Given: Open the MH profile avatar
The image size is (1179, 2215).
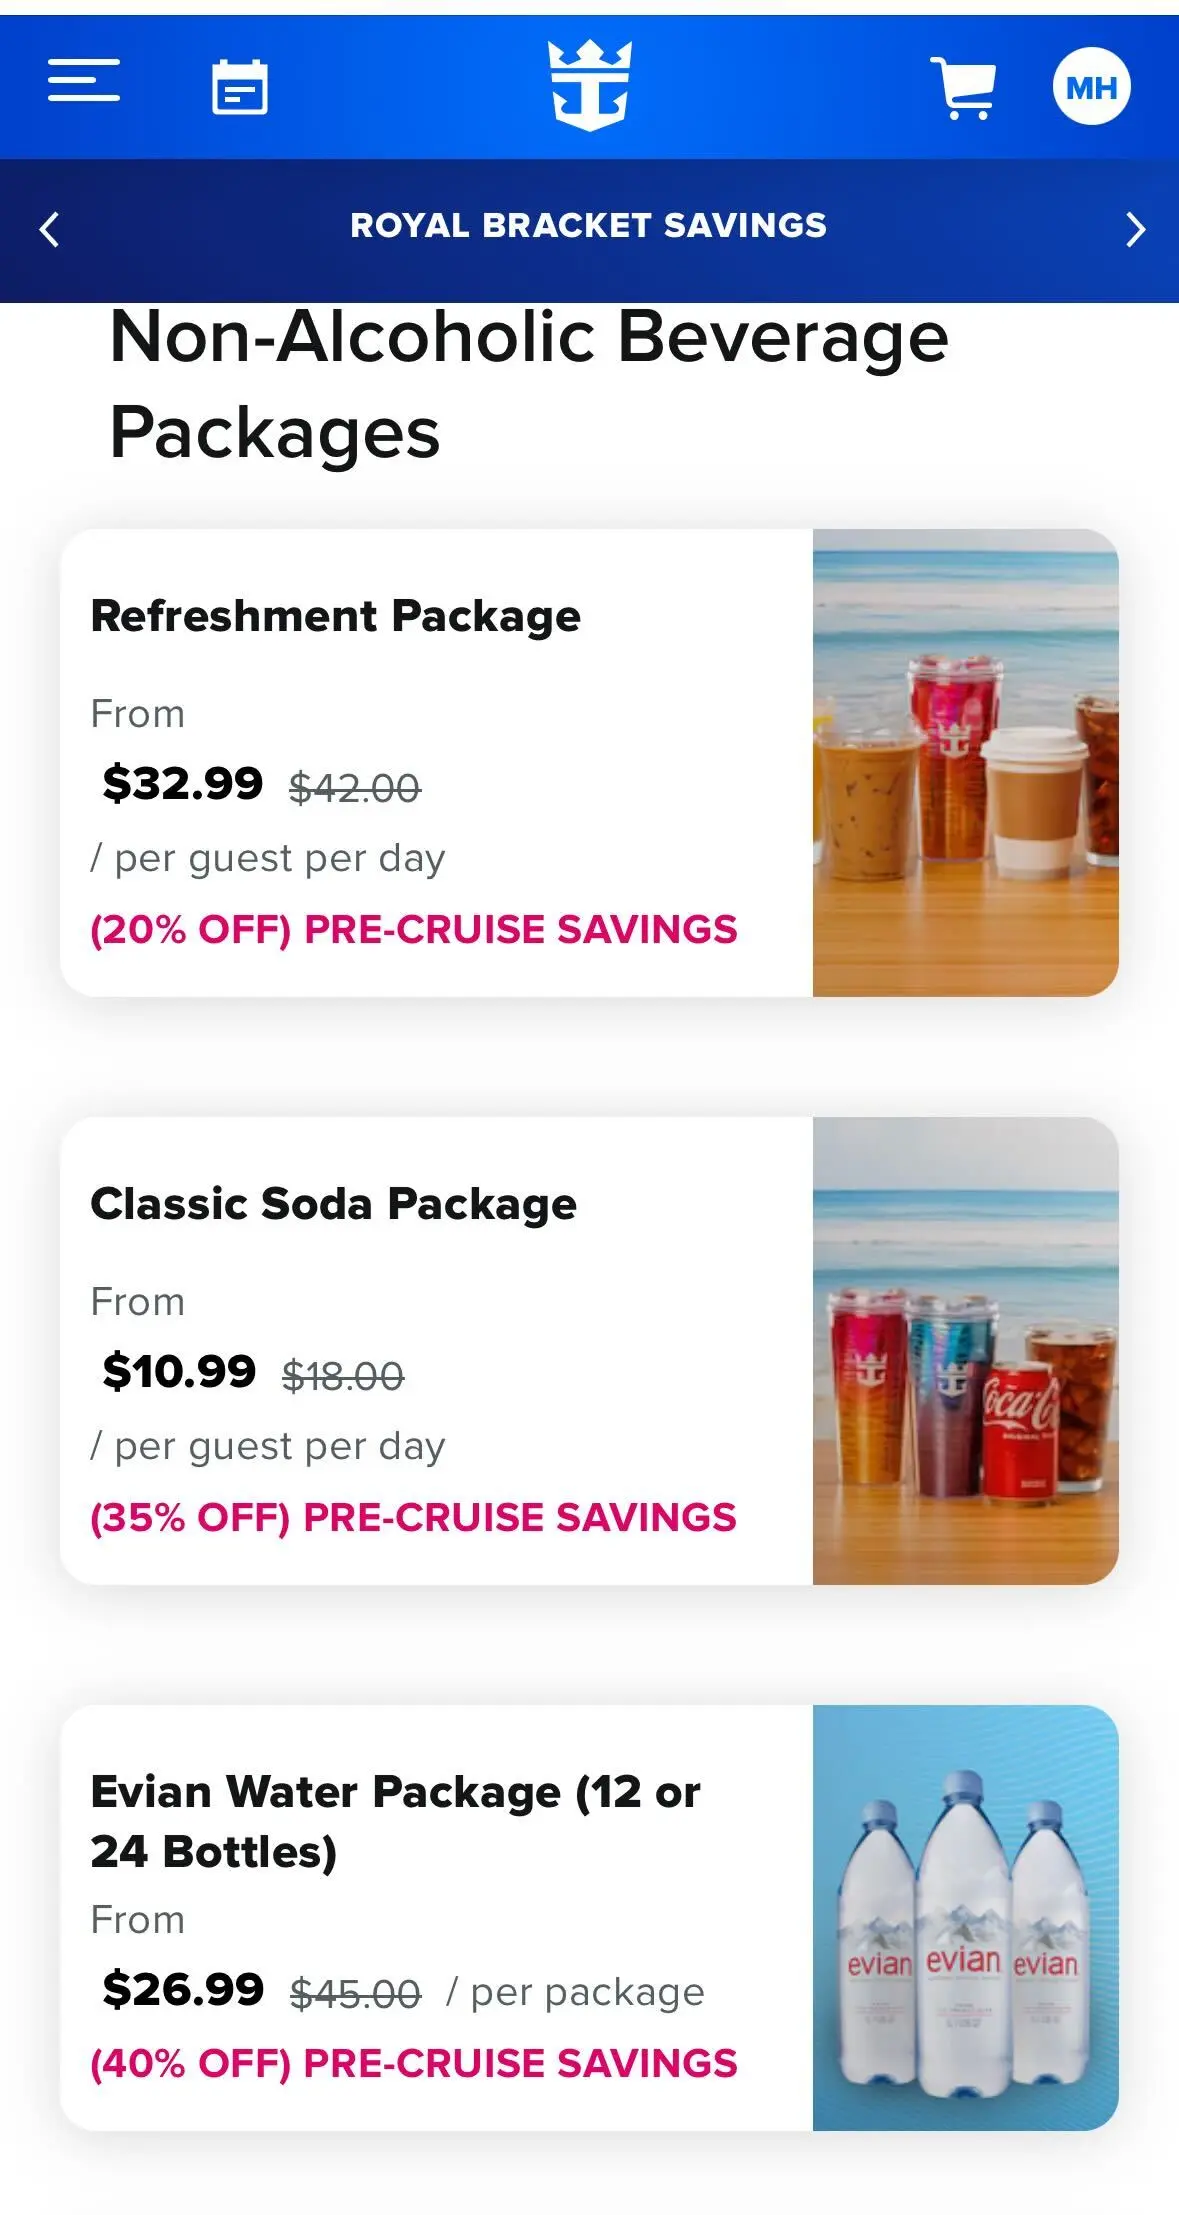Looking at the screenshot, I should pos(1091,88).
